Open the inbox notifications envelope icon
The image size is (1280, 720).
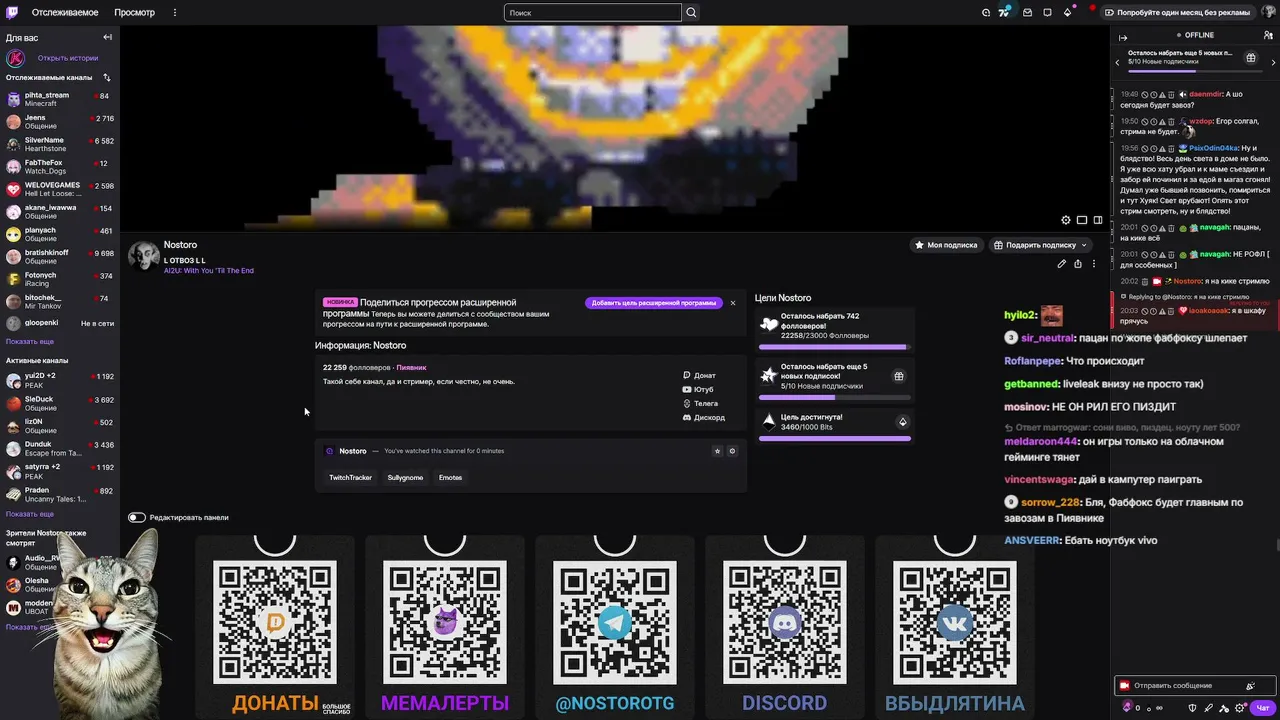pos(1027,13)
